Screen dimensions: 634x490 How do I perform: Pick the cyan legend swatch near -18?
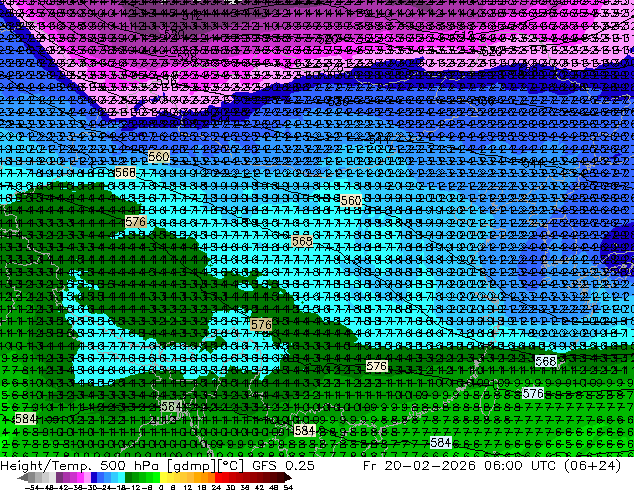click(121, 478)
